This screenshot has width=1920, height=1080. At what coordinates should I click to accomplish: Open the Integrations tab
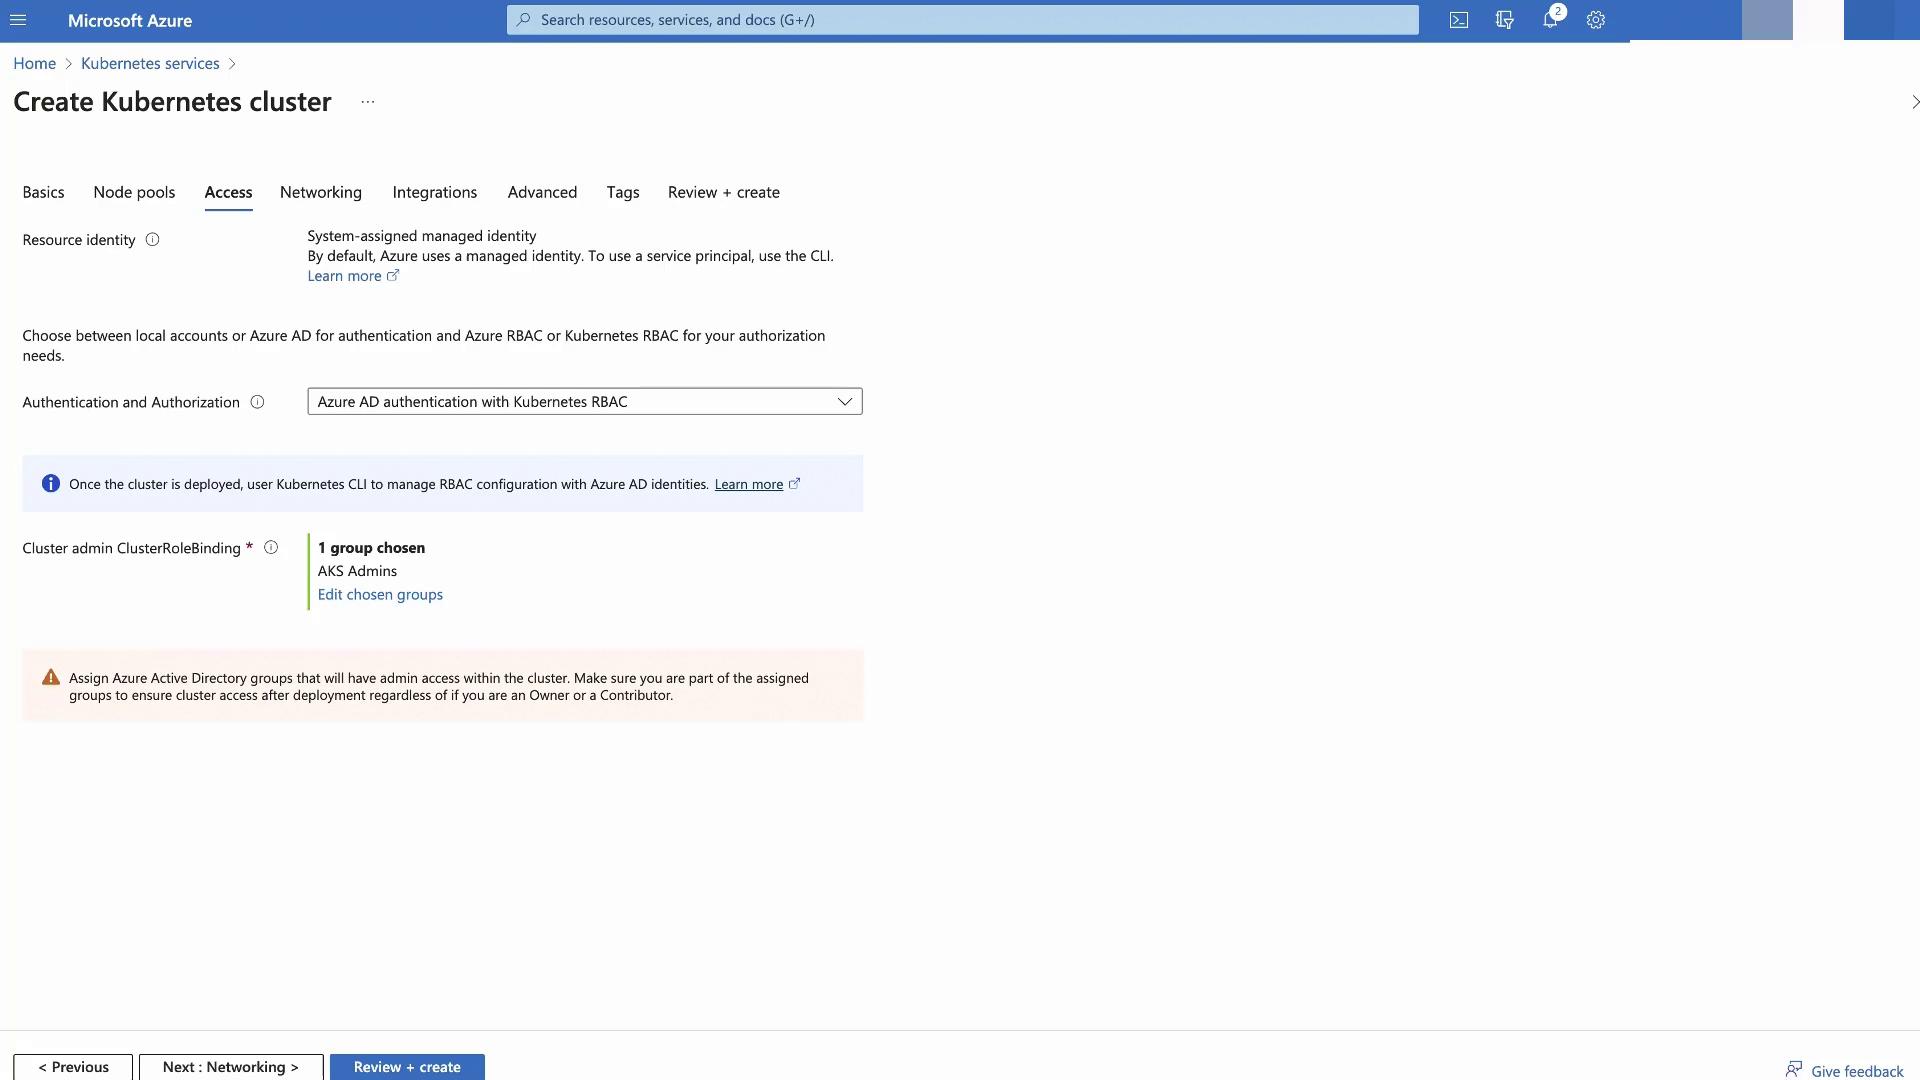tap(434, 193)
